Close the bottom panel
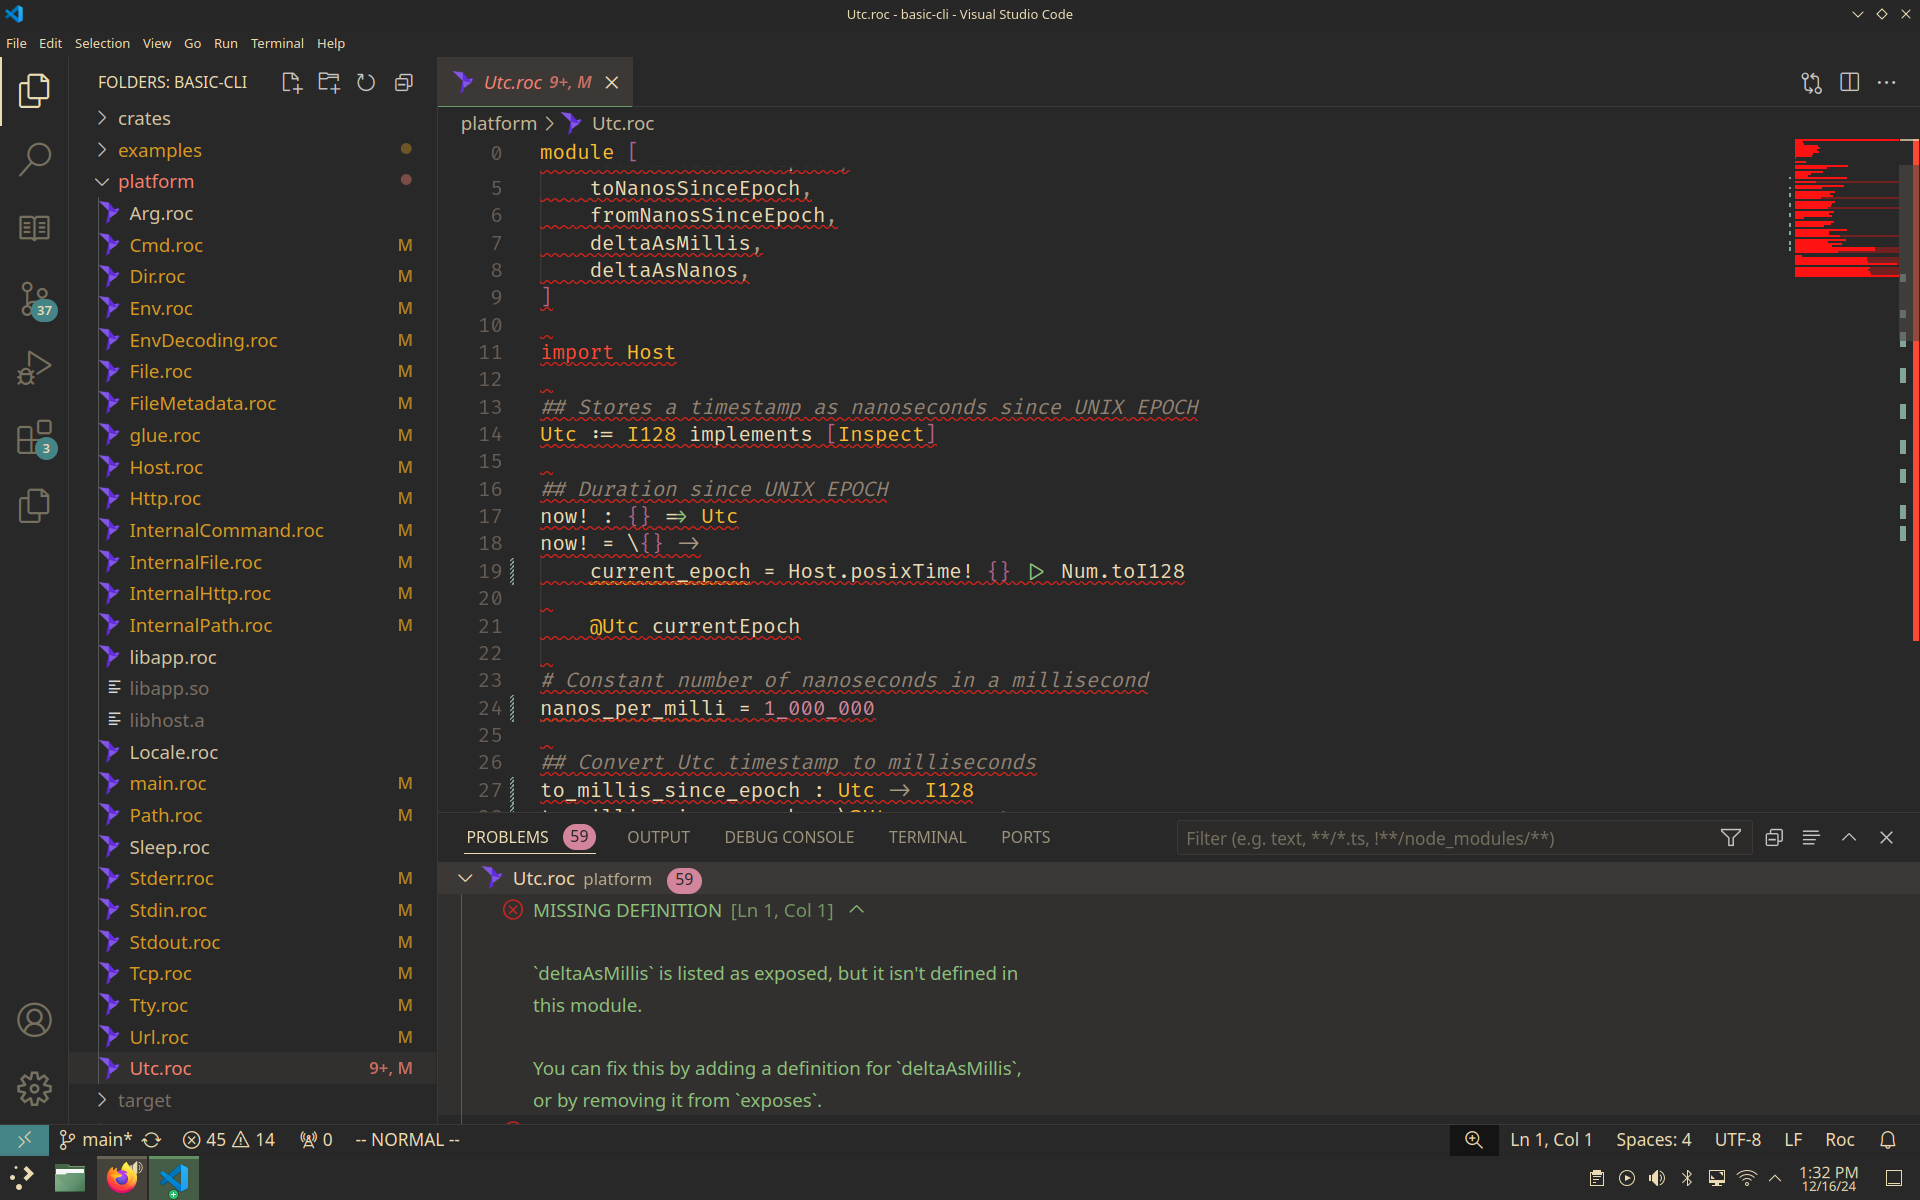The width and height of the screenshot is (1920, 1200). point(1886,837)
